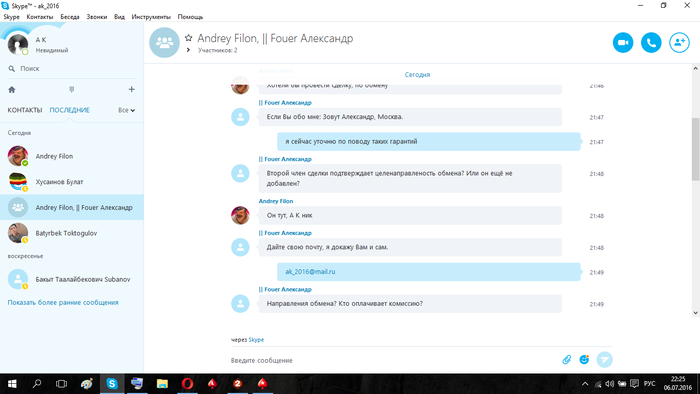Expand the participants list chevron

click(x=188, y=50)
